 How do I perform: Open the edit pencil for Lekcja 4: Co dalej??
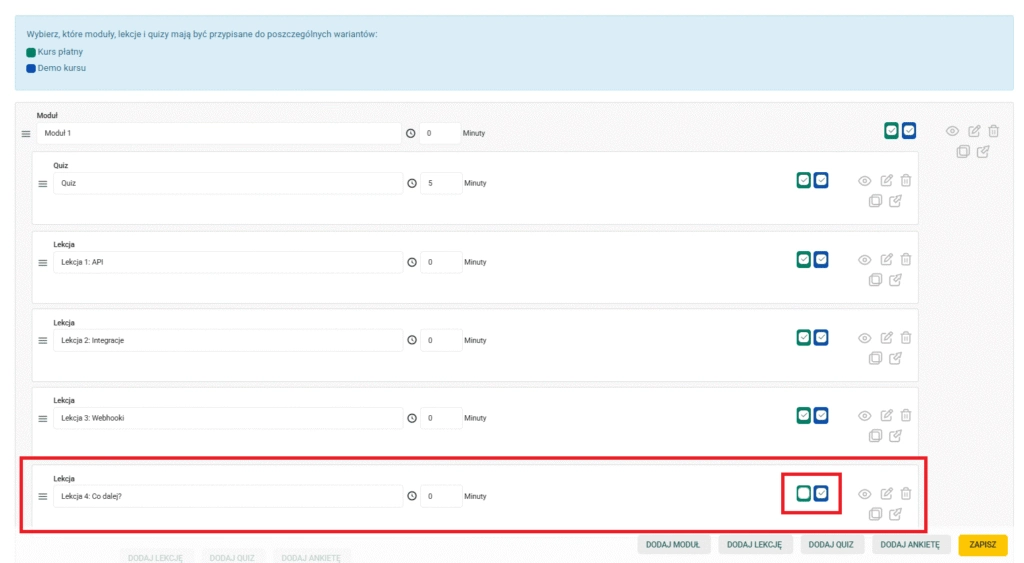(886, 493)
